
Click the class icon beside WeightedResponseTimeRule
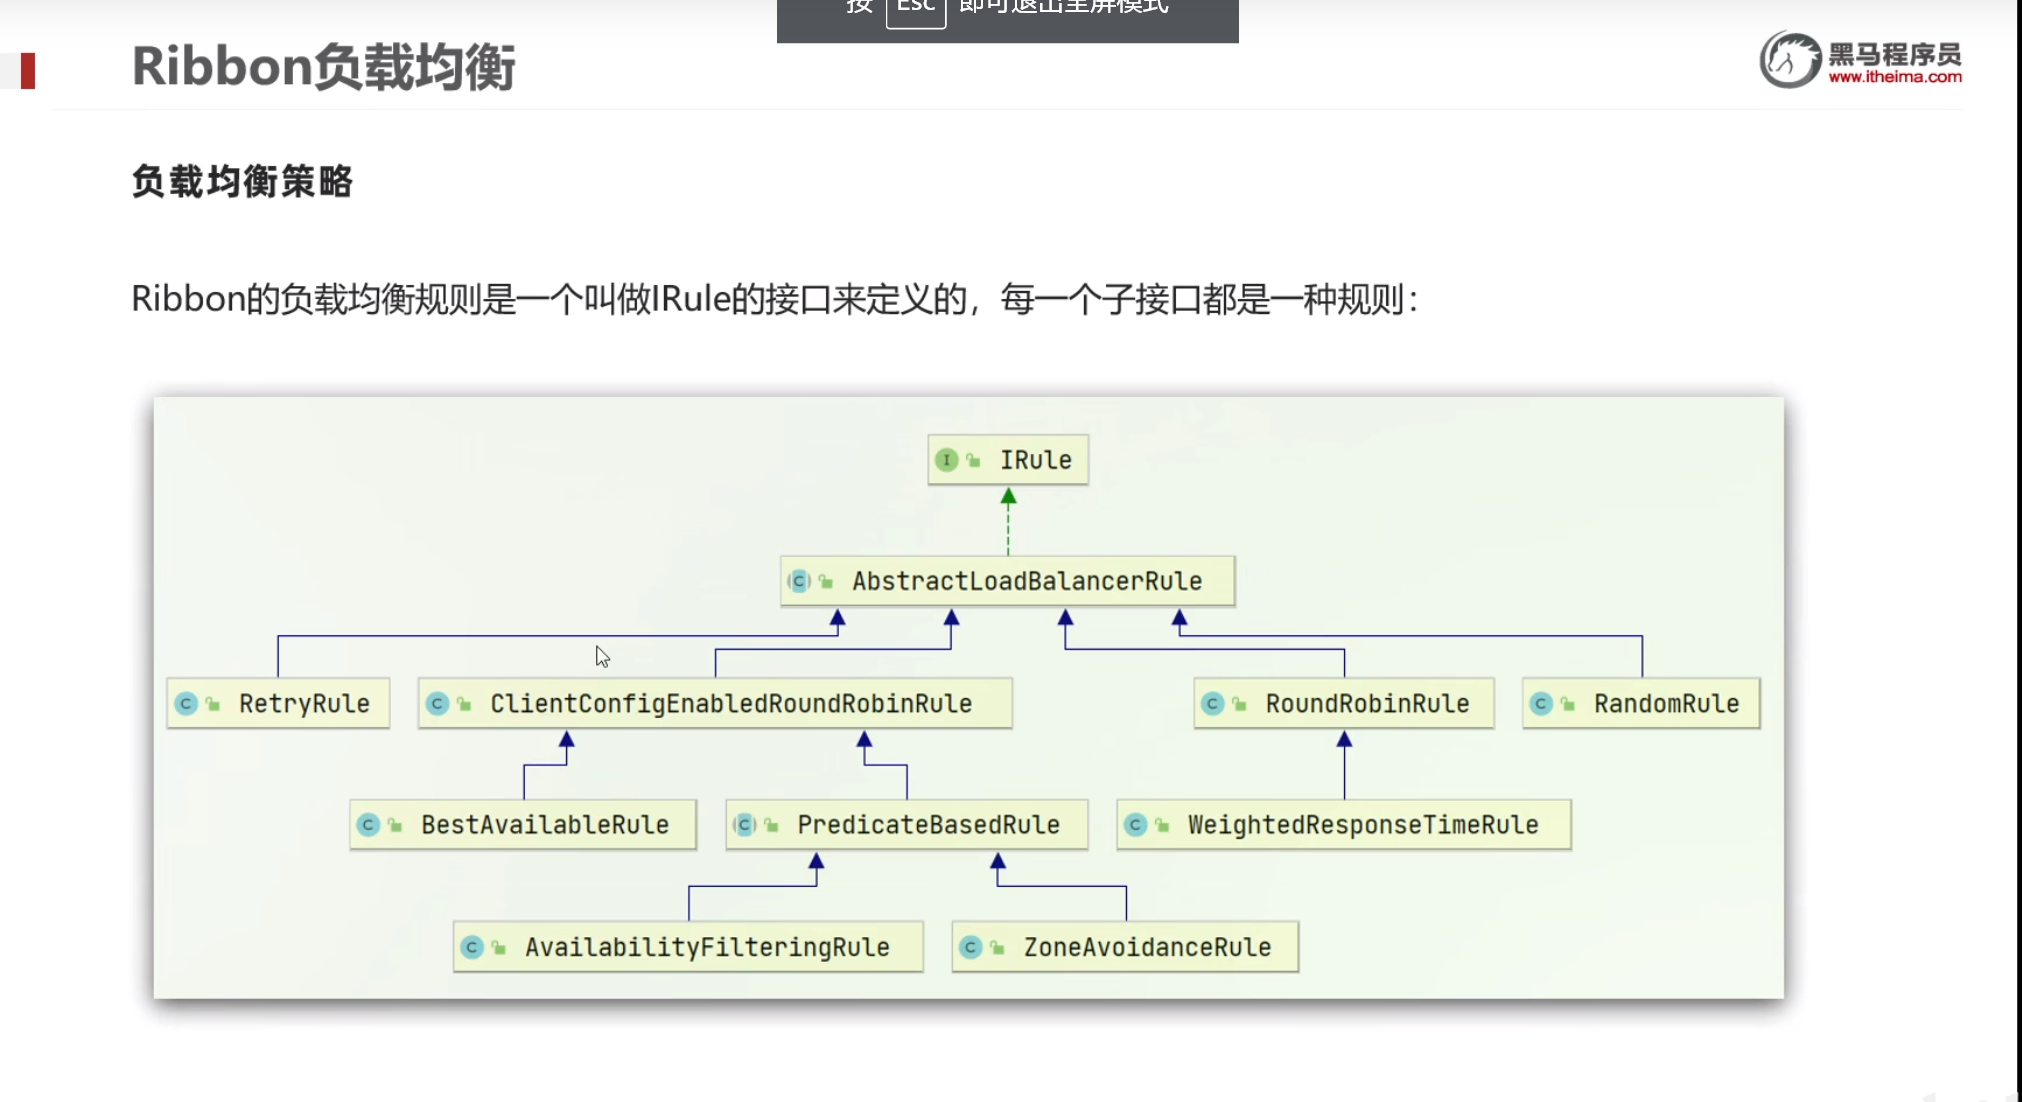[1135, 825]
